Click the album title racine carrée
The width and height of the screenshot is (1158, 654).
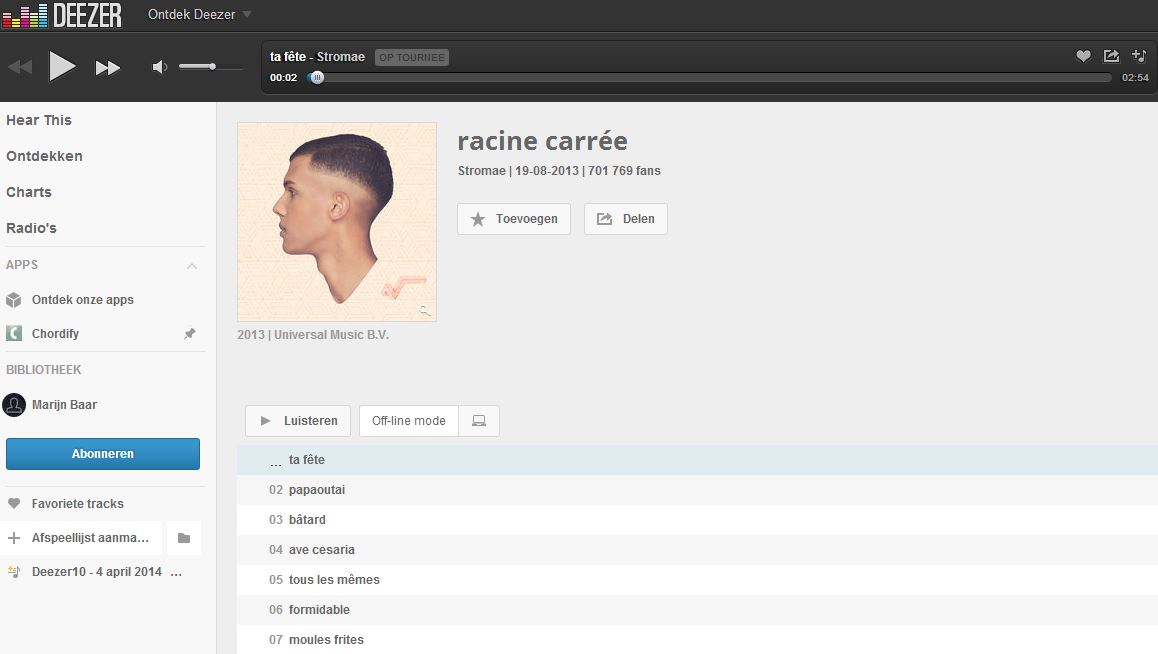[543, 141]
